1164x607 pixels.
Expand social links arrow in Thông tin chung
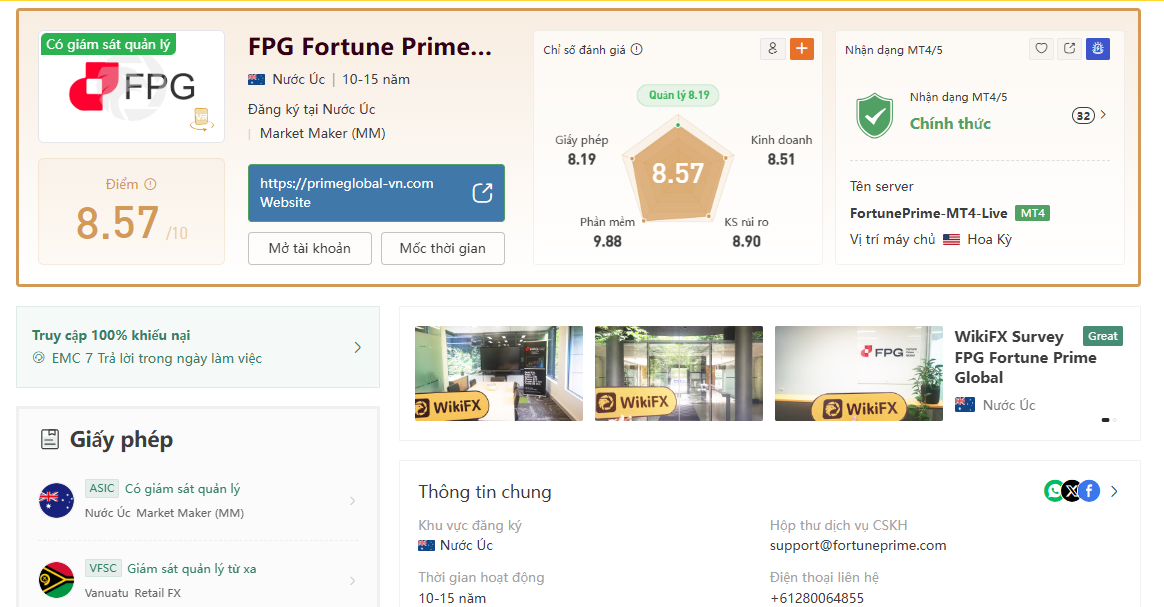pyautogui.click(x=1114, y=491)
